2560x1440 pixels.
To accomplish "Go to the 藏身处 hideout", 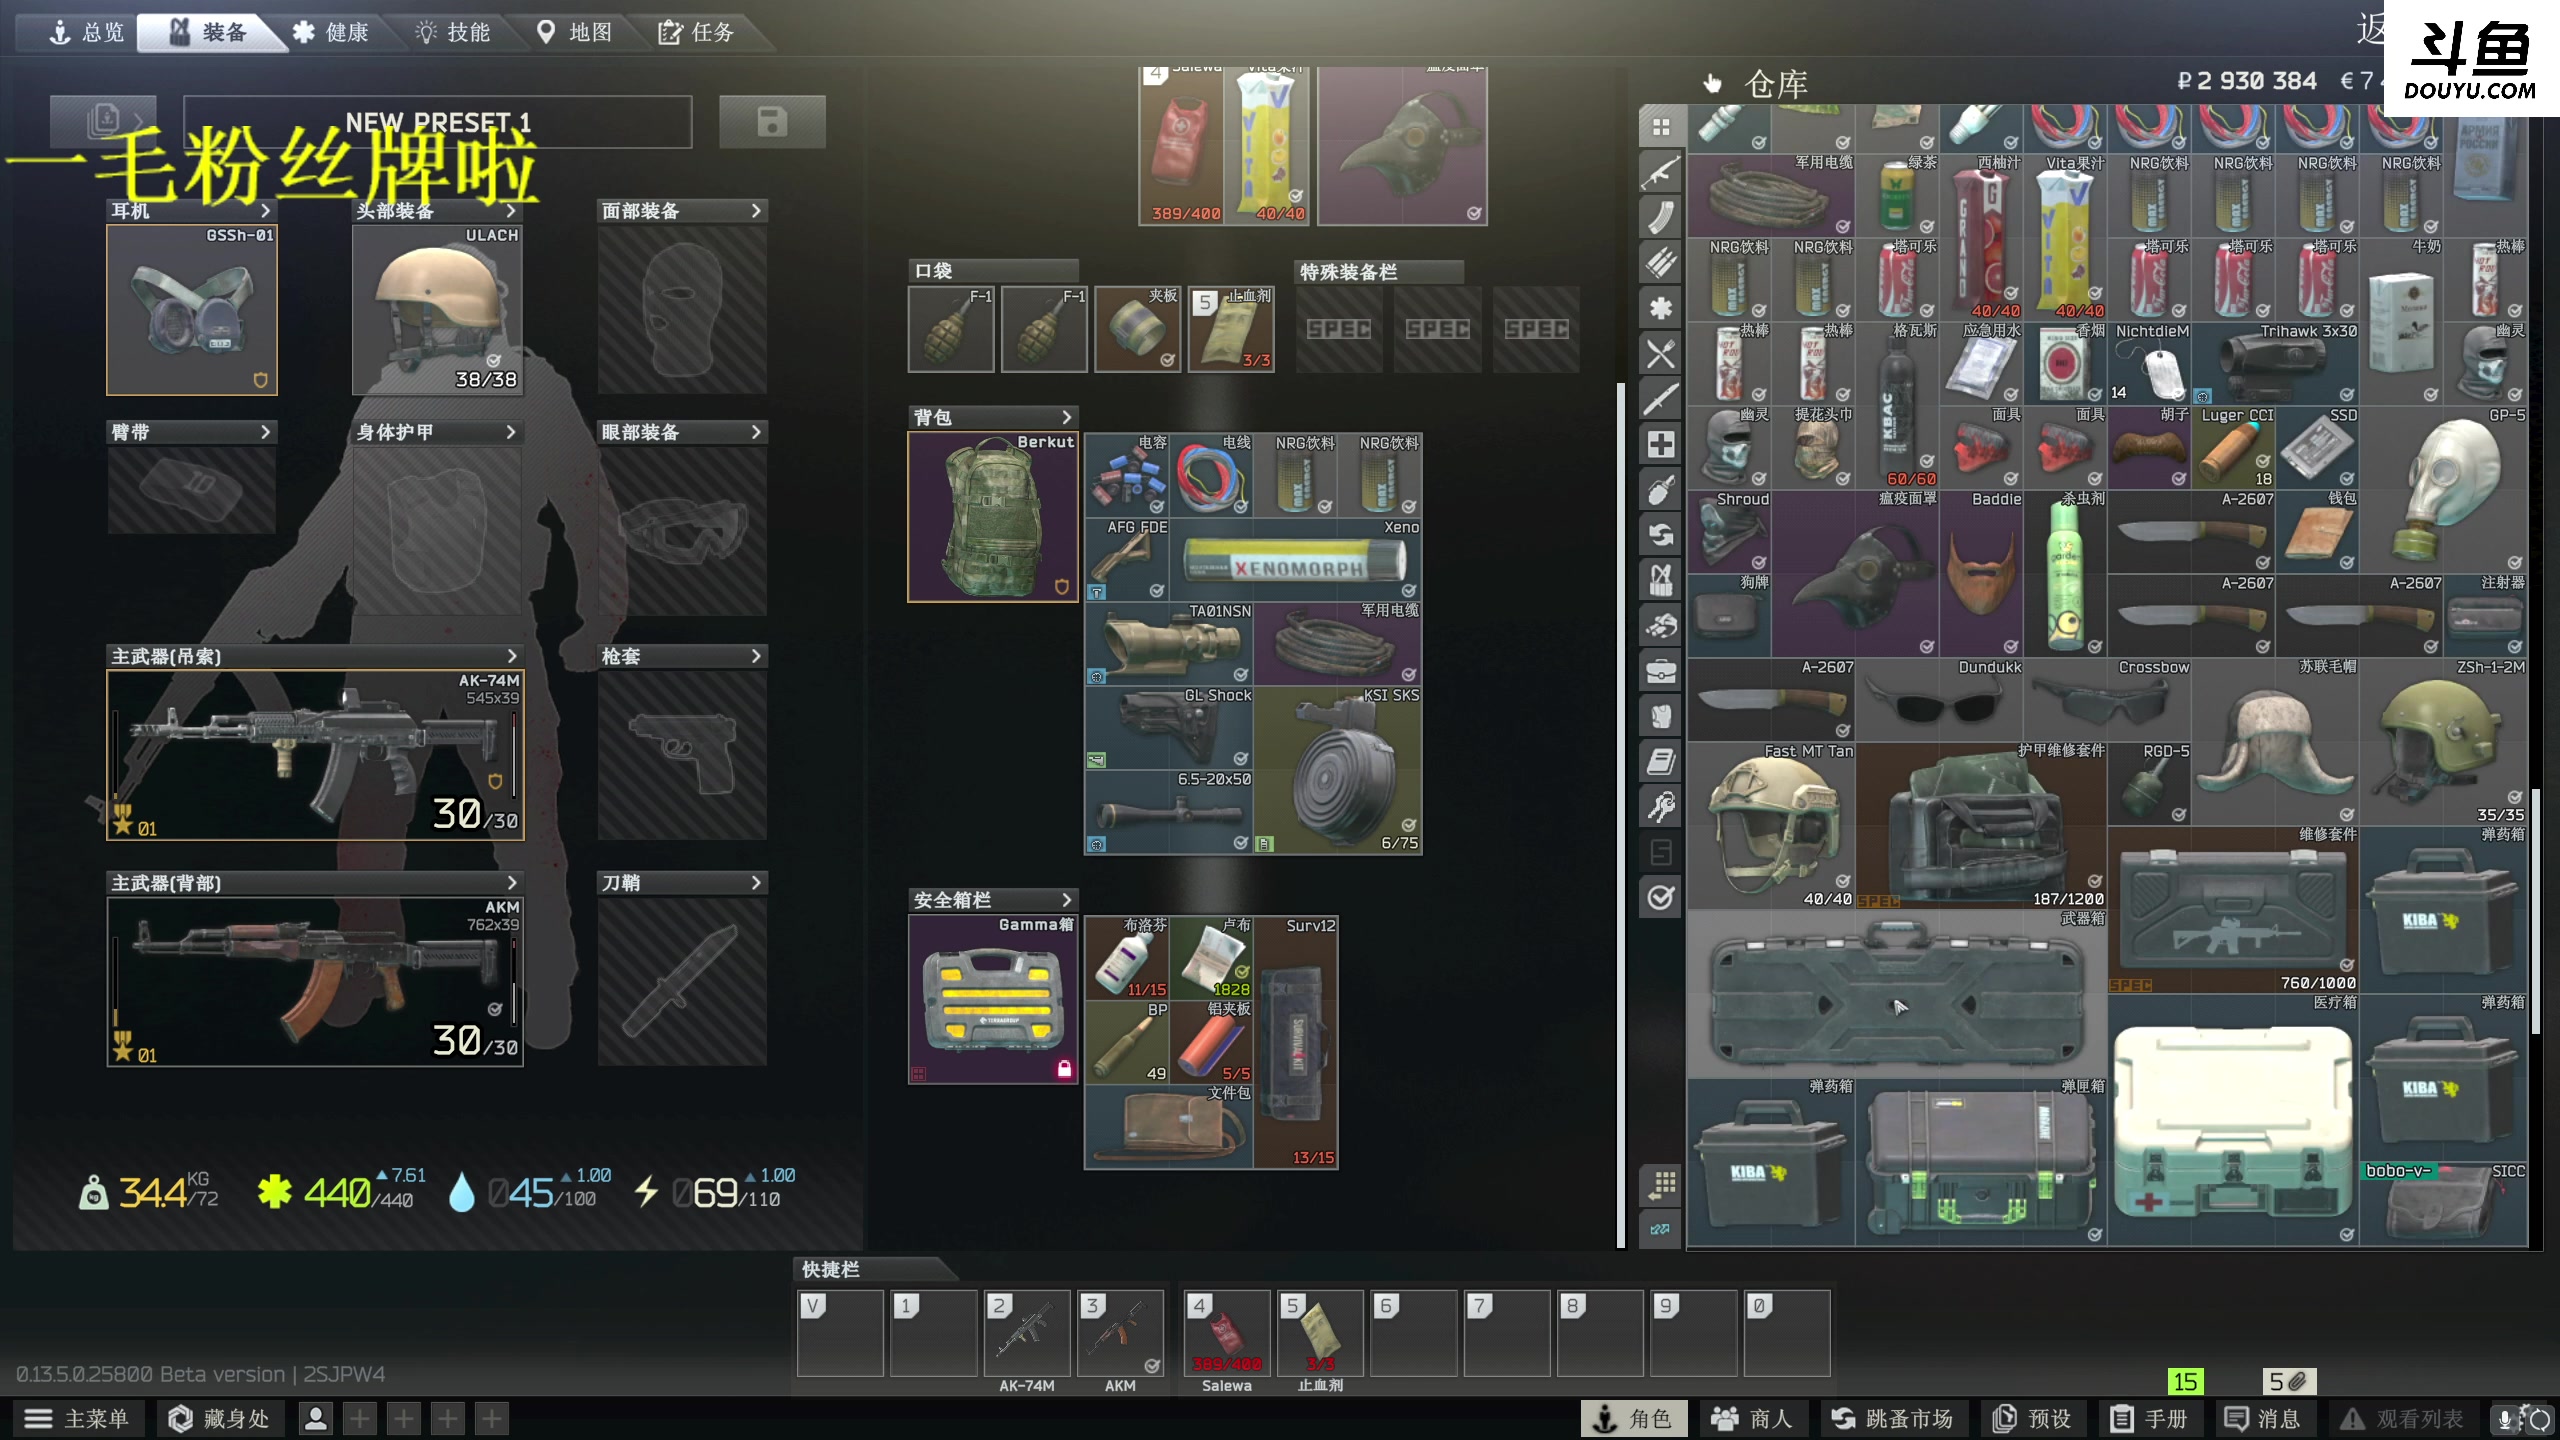I will click(219, 1419).
